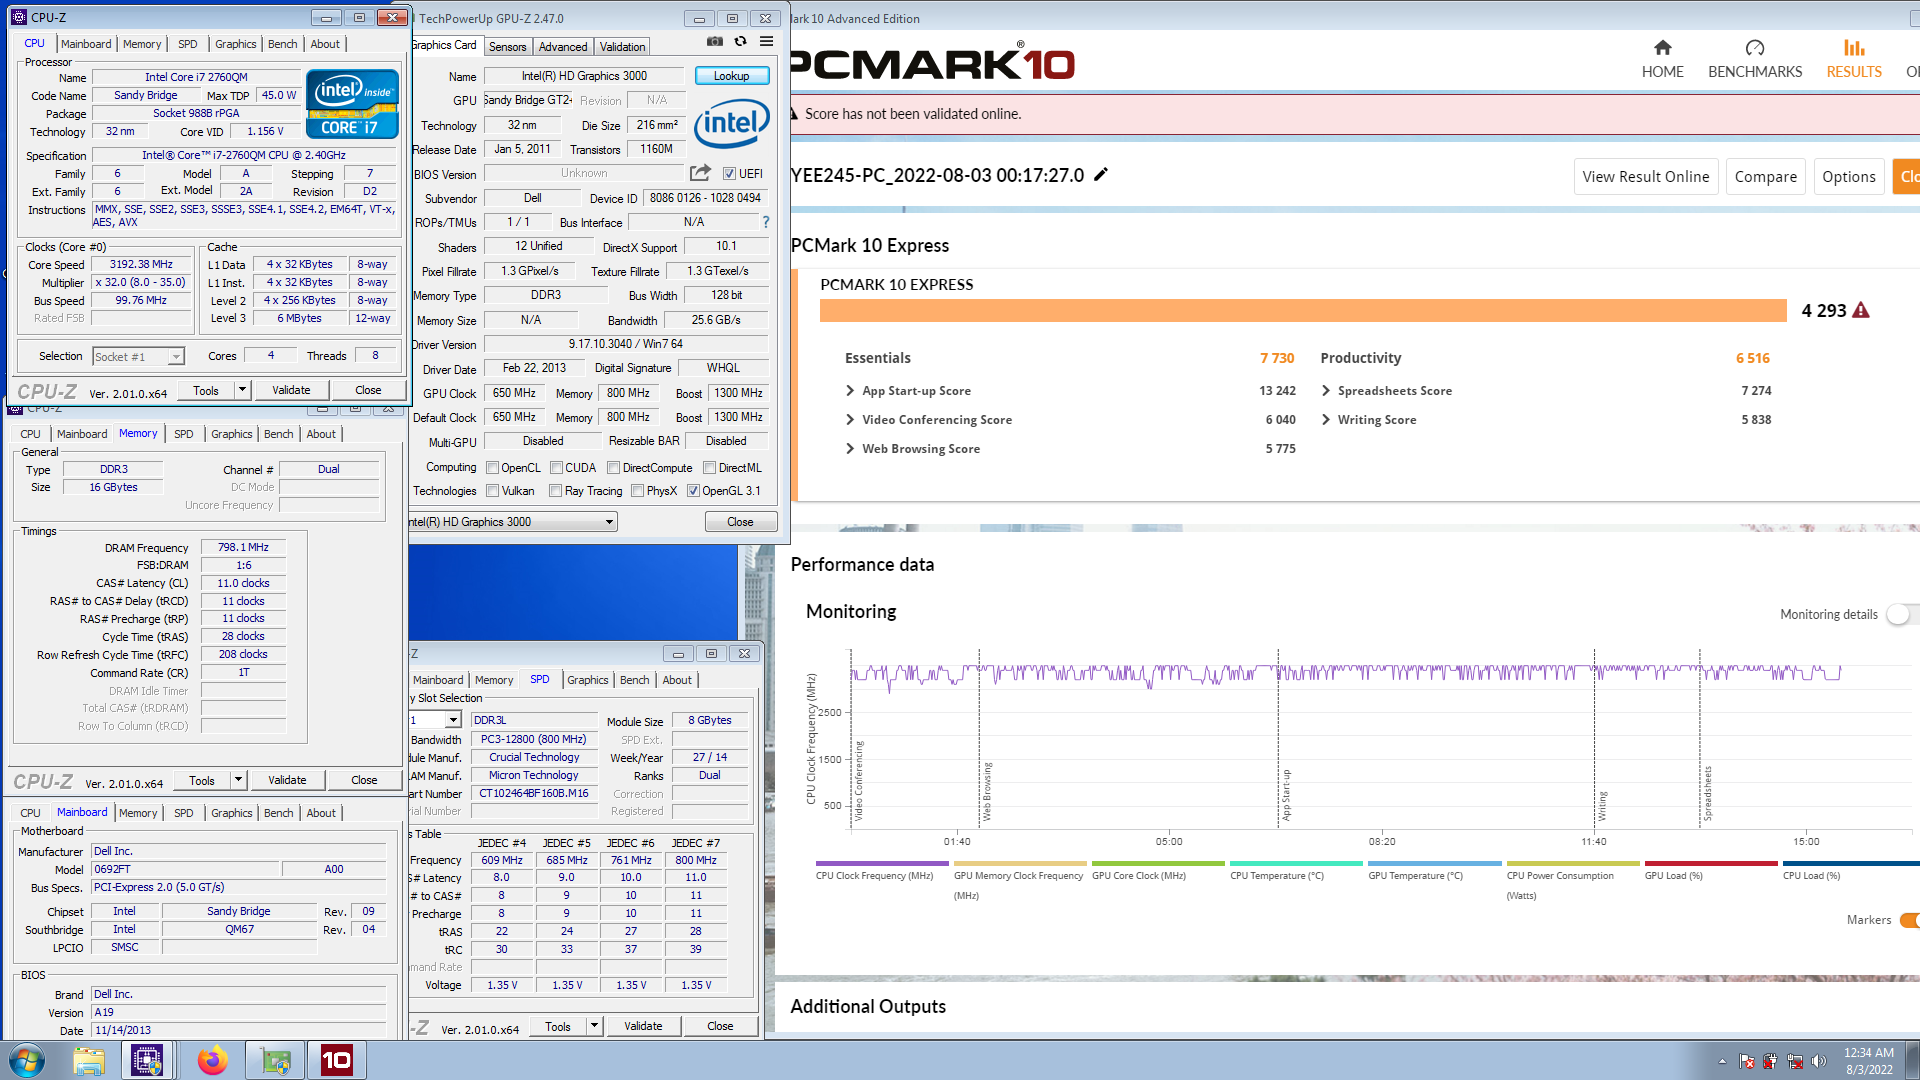Viewport: 1920px width, 1080px height.
Task: Click the RESULTS bar chart icon
Action: coord(1854,48)
